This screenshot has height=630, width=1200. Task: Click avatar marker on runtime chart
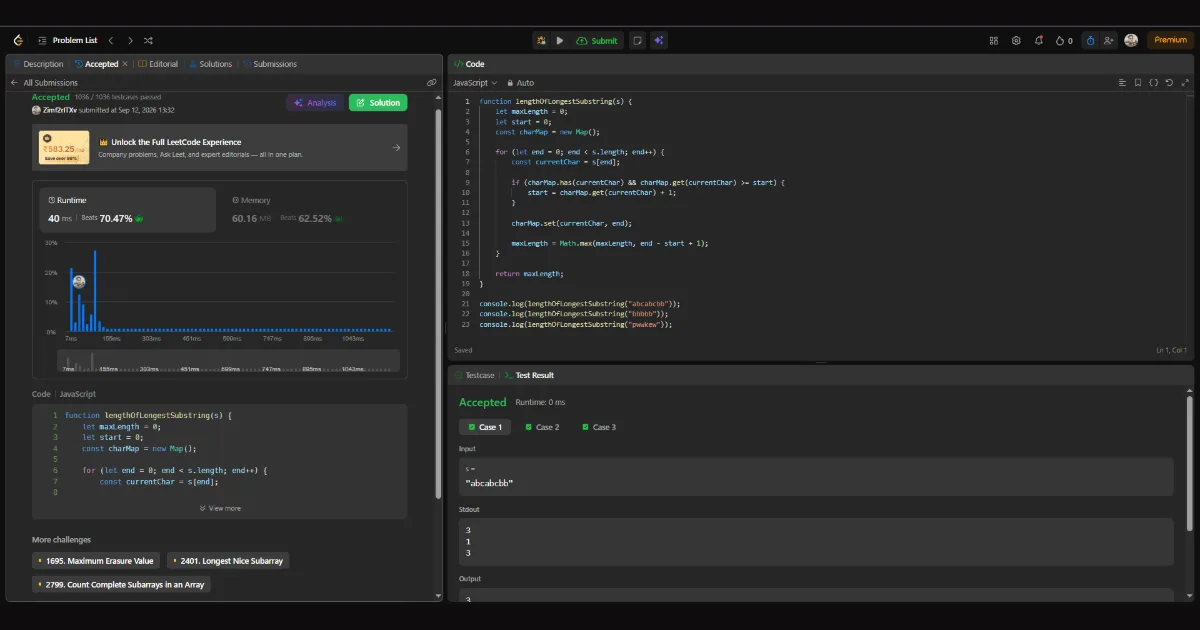79,283
